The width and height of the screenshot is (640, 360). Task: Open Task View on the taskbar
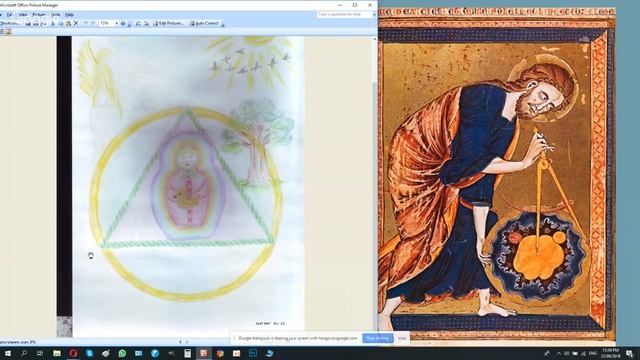click(40, 353)
